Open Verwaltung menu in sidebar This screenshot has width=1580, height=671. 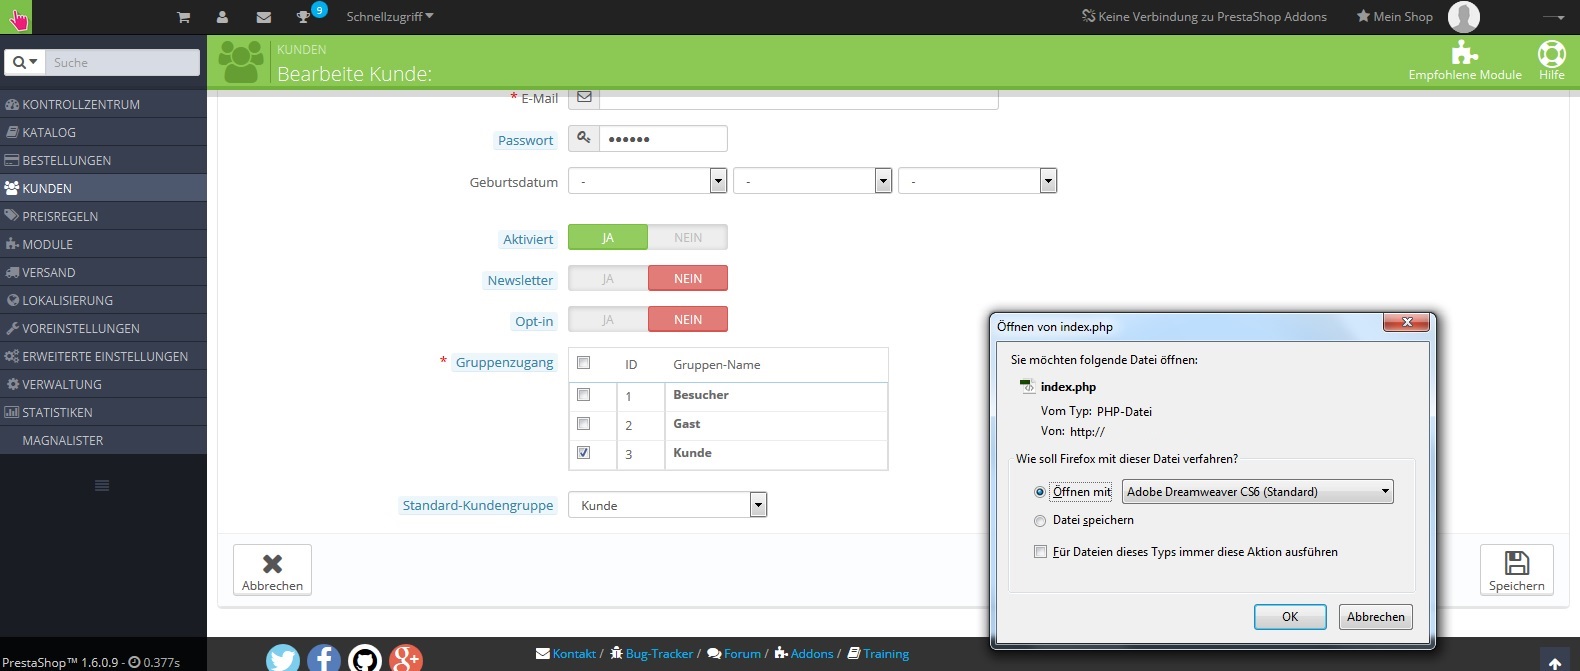(103, 384)
